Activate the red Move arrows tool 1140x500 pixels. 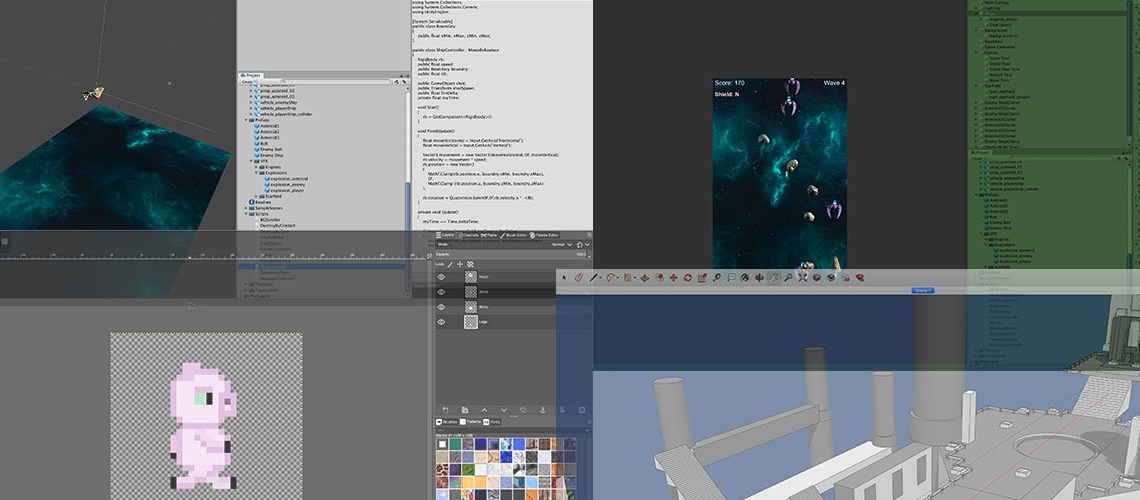coord(673,277)
